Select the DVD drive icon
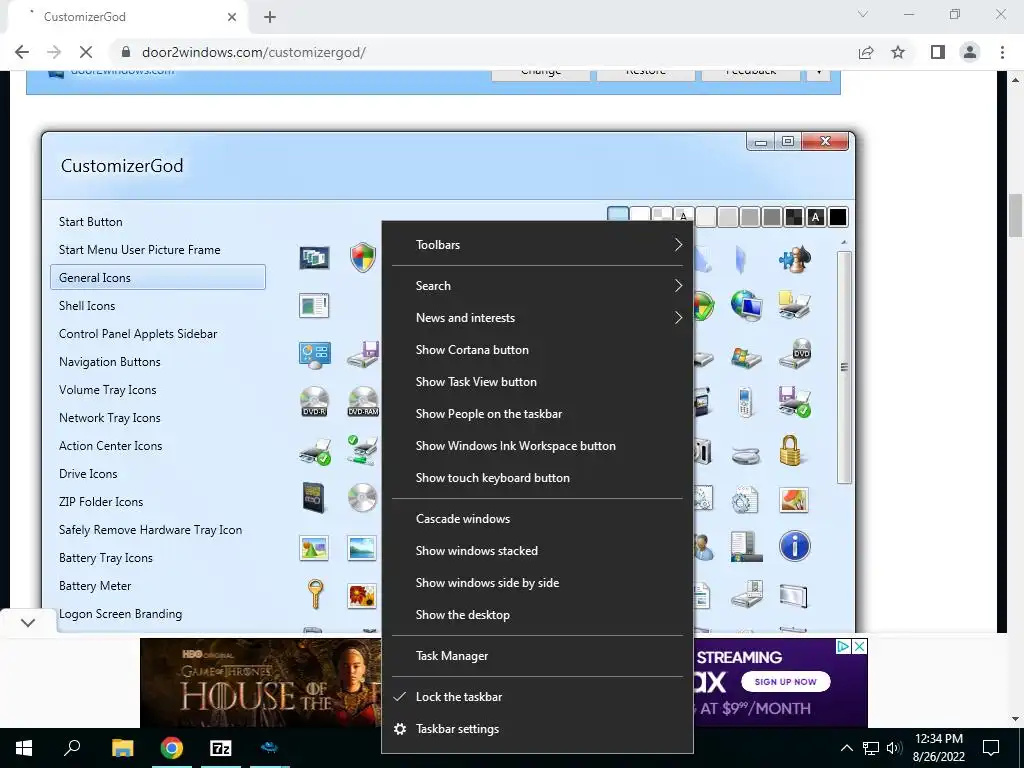The height and width of the screenshot is (768, 1024). pyautogui.click(x=795, y=353)
